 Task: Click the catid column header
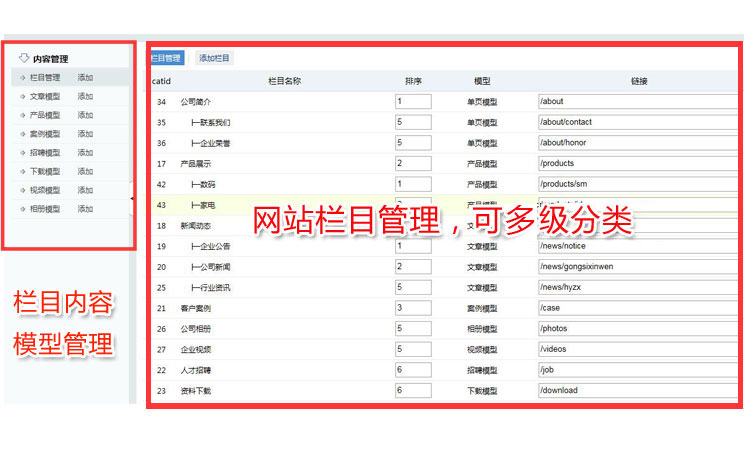point(161,81)
